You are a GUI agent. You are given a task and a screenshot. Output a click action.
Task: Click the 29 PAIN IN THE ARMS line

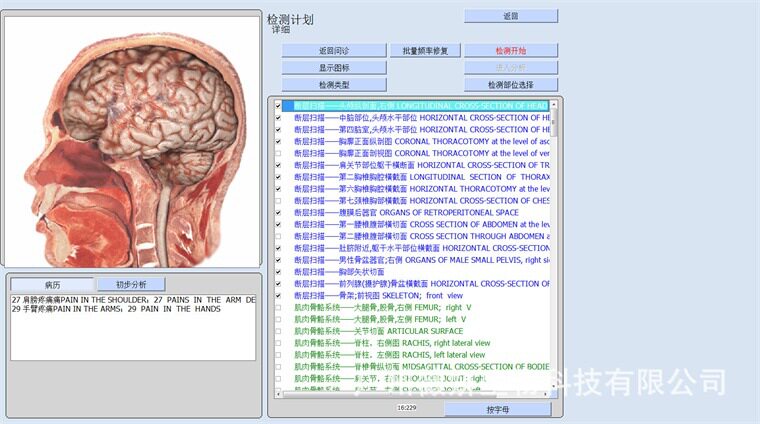[116, 309]
